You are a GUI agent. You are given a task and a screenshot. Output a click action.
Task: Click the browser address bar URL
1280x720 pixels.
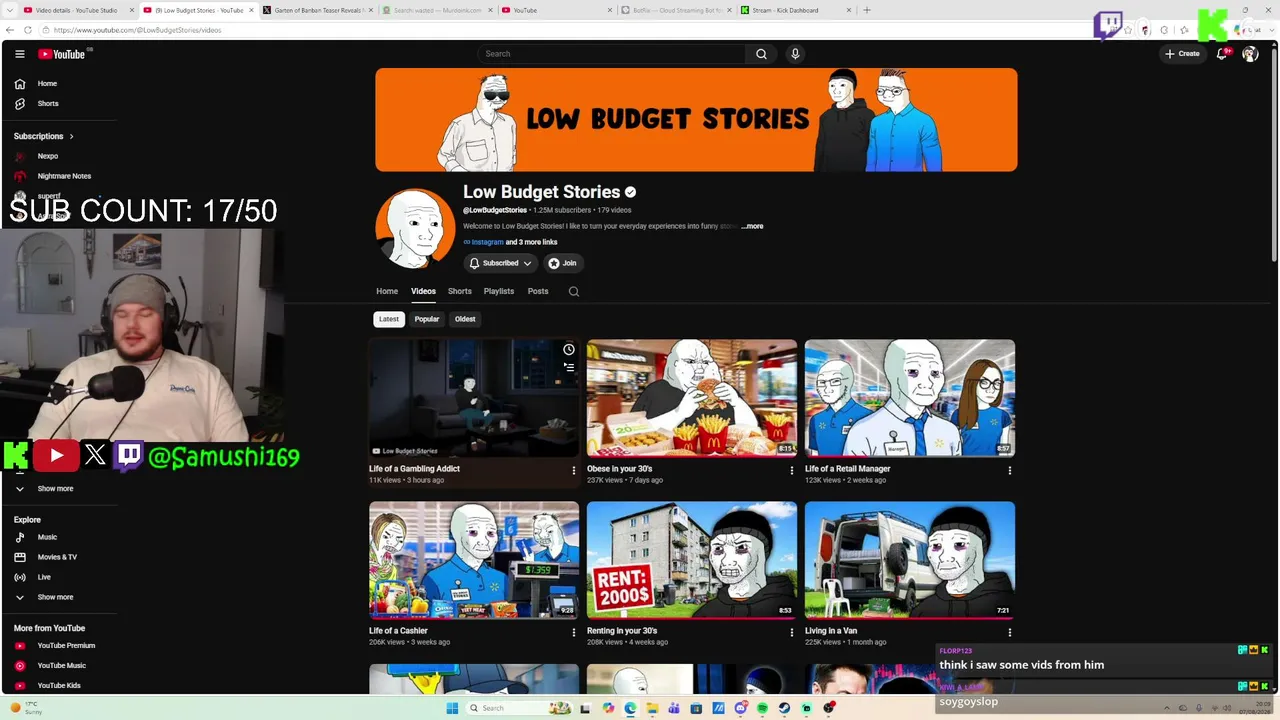138,30
